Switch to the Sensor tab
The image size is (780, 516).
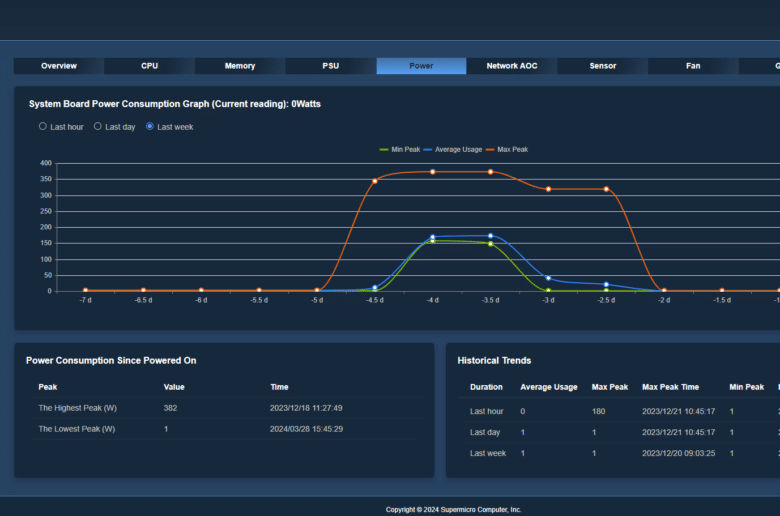602,66
